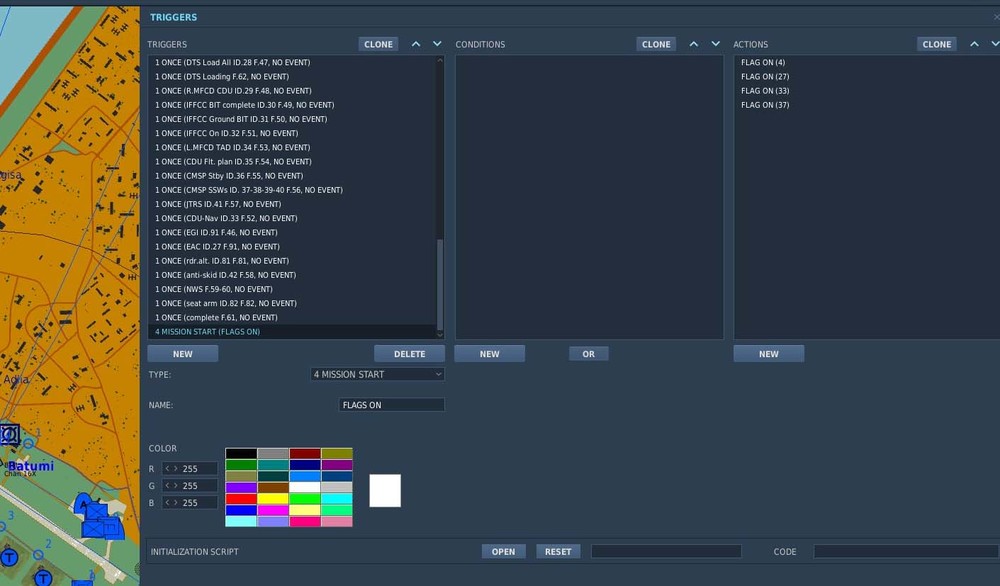The width and height of the screenshot is (1000, 586).
Task: Open the initialization script with the OPEN button
Action: pos(503,551)
